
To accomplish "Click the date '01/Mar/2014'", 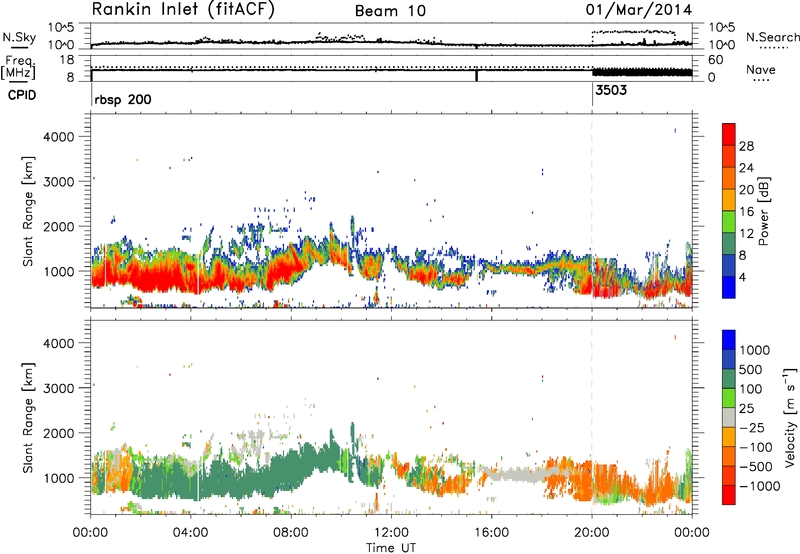I will (x=639, y=10).
